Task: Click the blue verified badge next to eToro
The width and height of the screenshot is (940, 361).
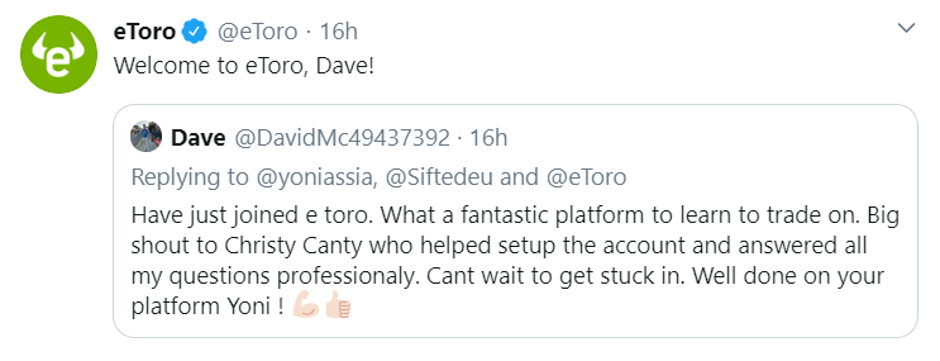Action: pos(195,31)
